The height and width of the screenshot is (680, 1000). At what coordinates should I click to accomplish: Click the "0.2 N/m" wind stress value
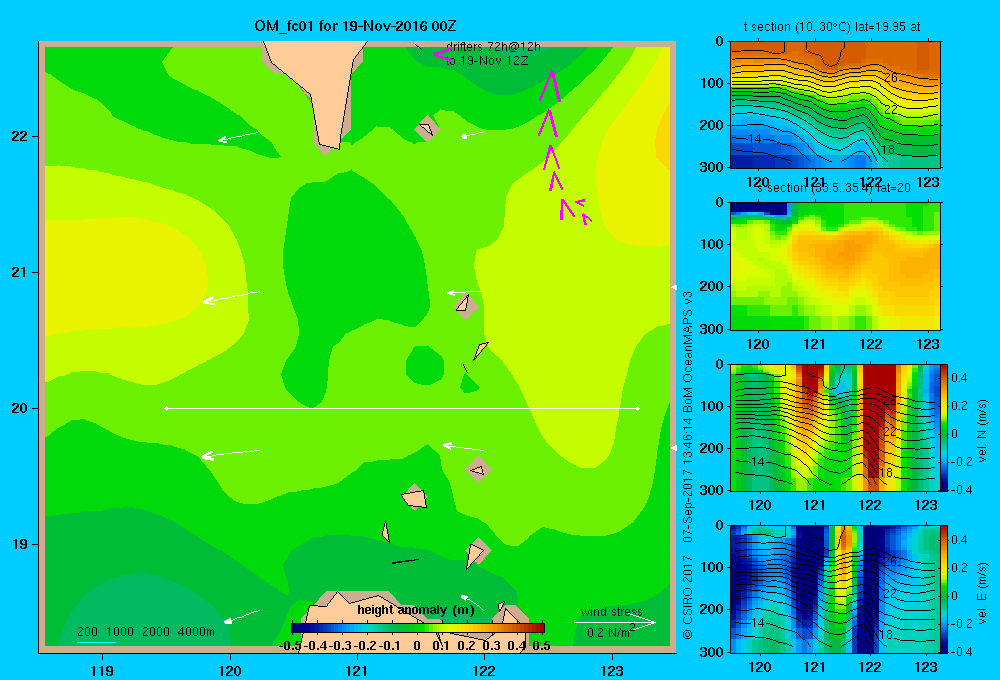pos(608,633)
